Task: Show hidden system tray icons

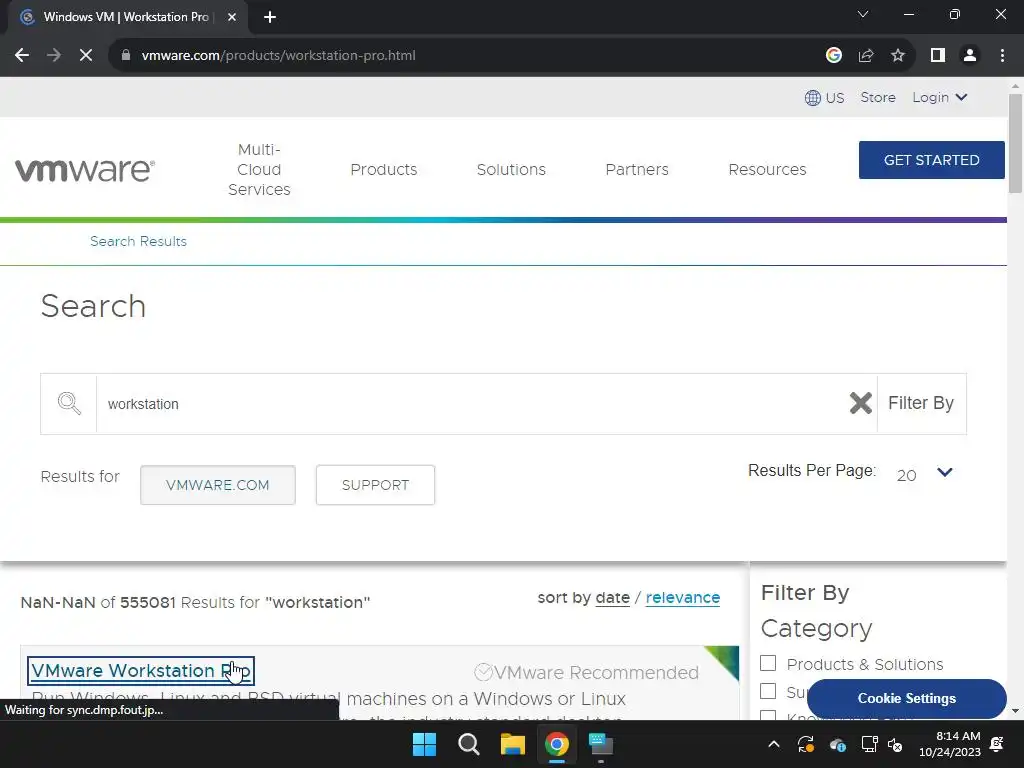Action: [x=774, y=744]
